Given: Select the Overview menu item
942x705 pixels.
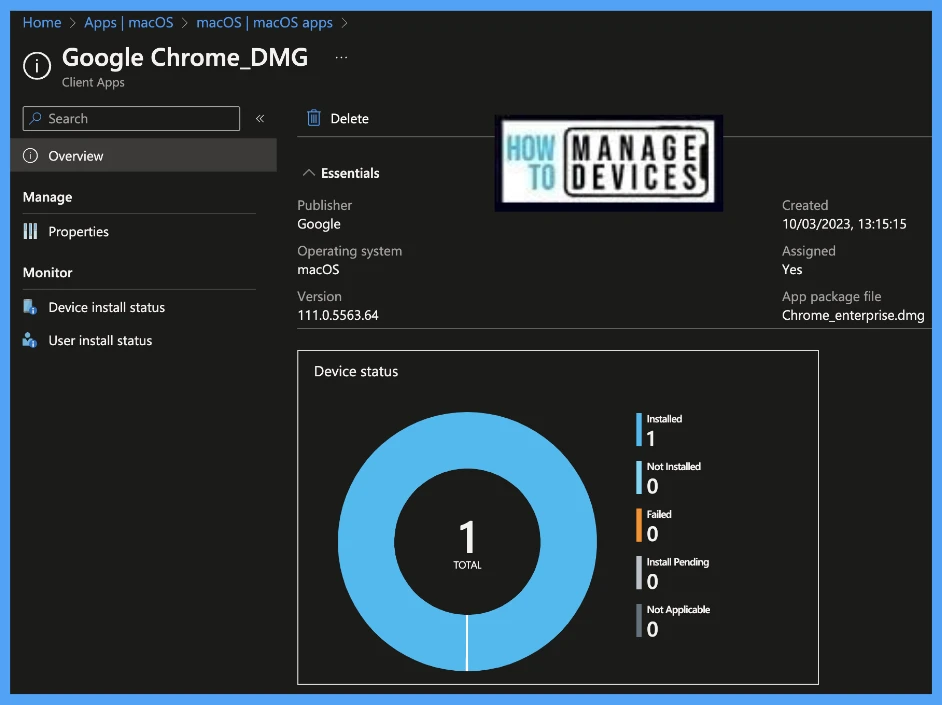Looking at the screenshot, I should pyautogui.click(x=144, y=156).
